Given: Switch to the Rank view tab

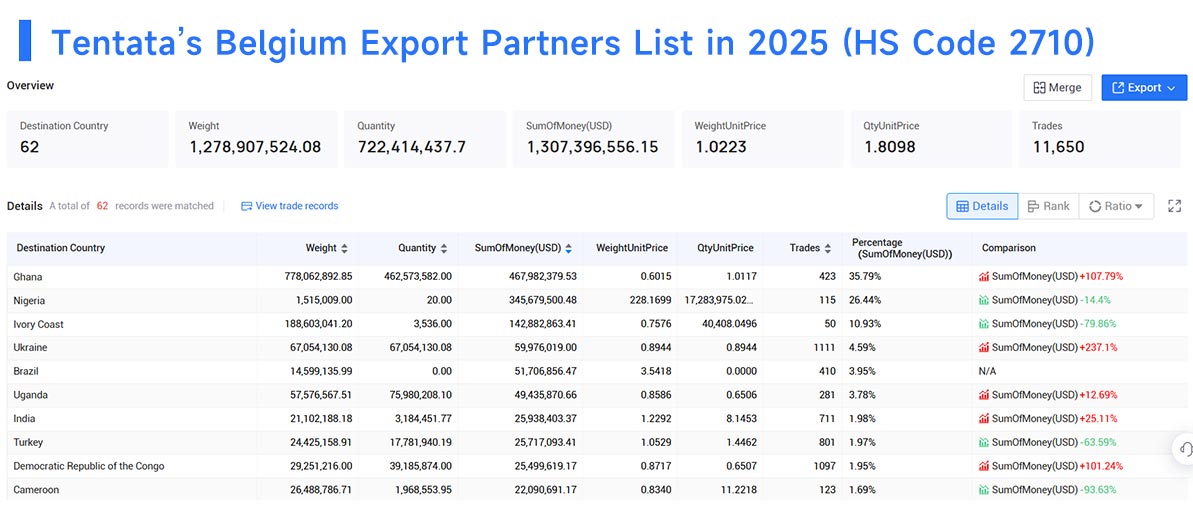Looking at the screenshot, I should coord(1048,206).
